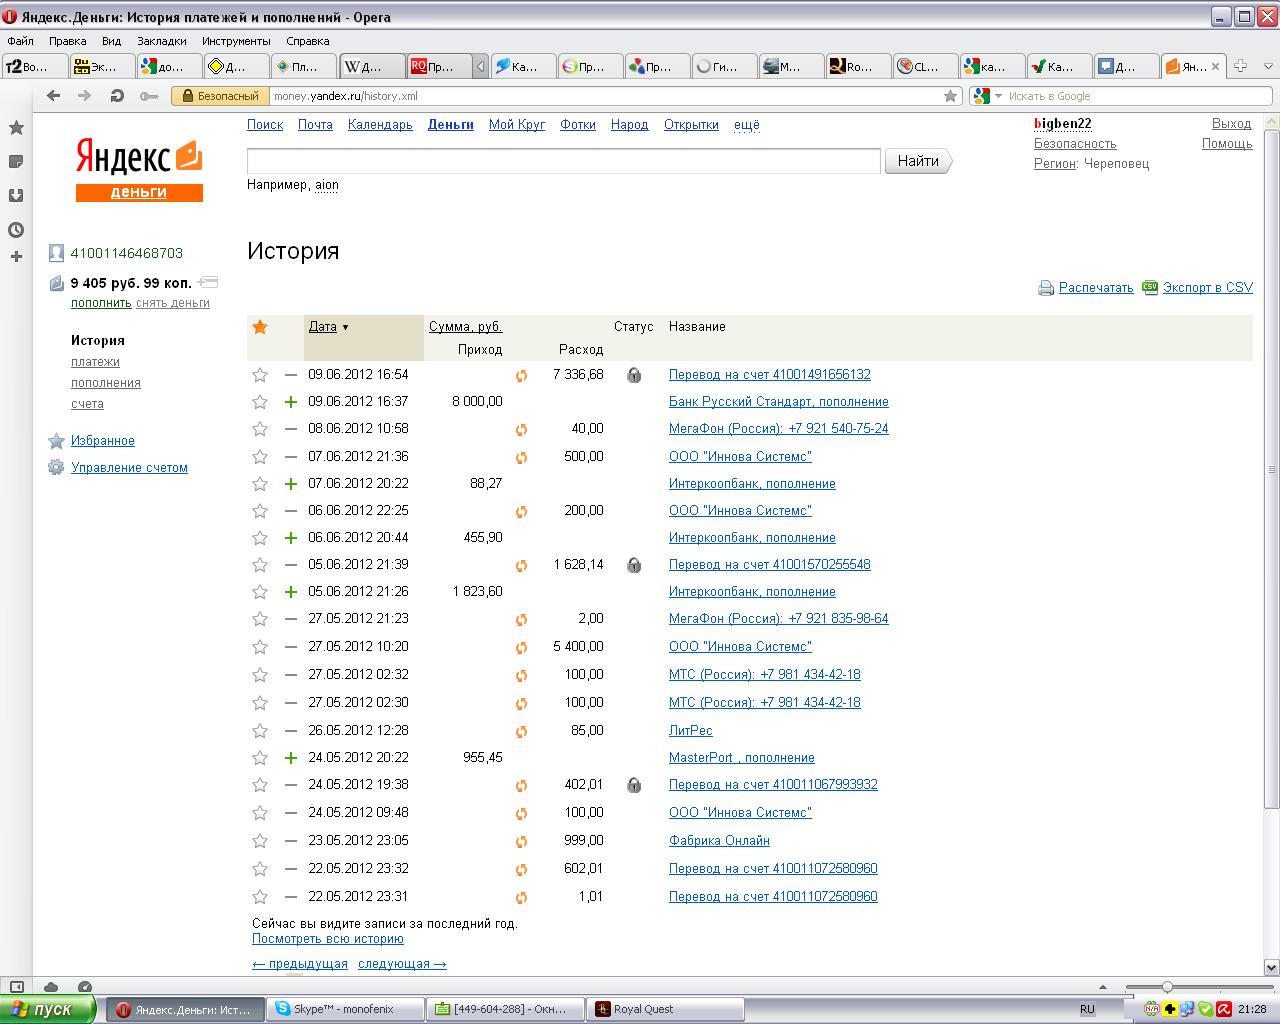Open the Закладки menu

point(162,41)
